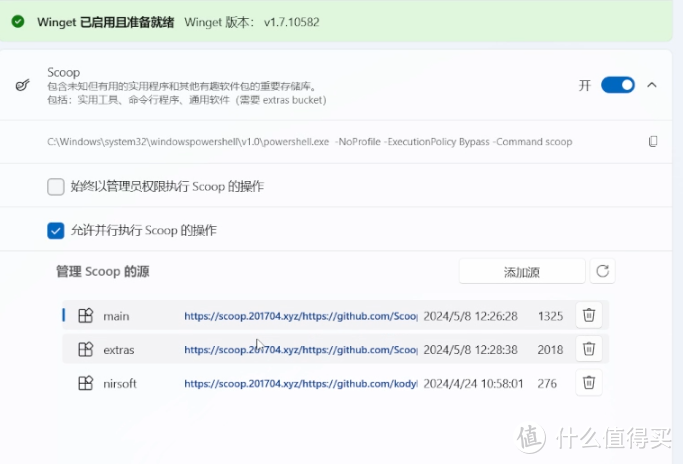
Task: Open the main bucket URL link
Action: 301,316
